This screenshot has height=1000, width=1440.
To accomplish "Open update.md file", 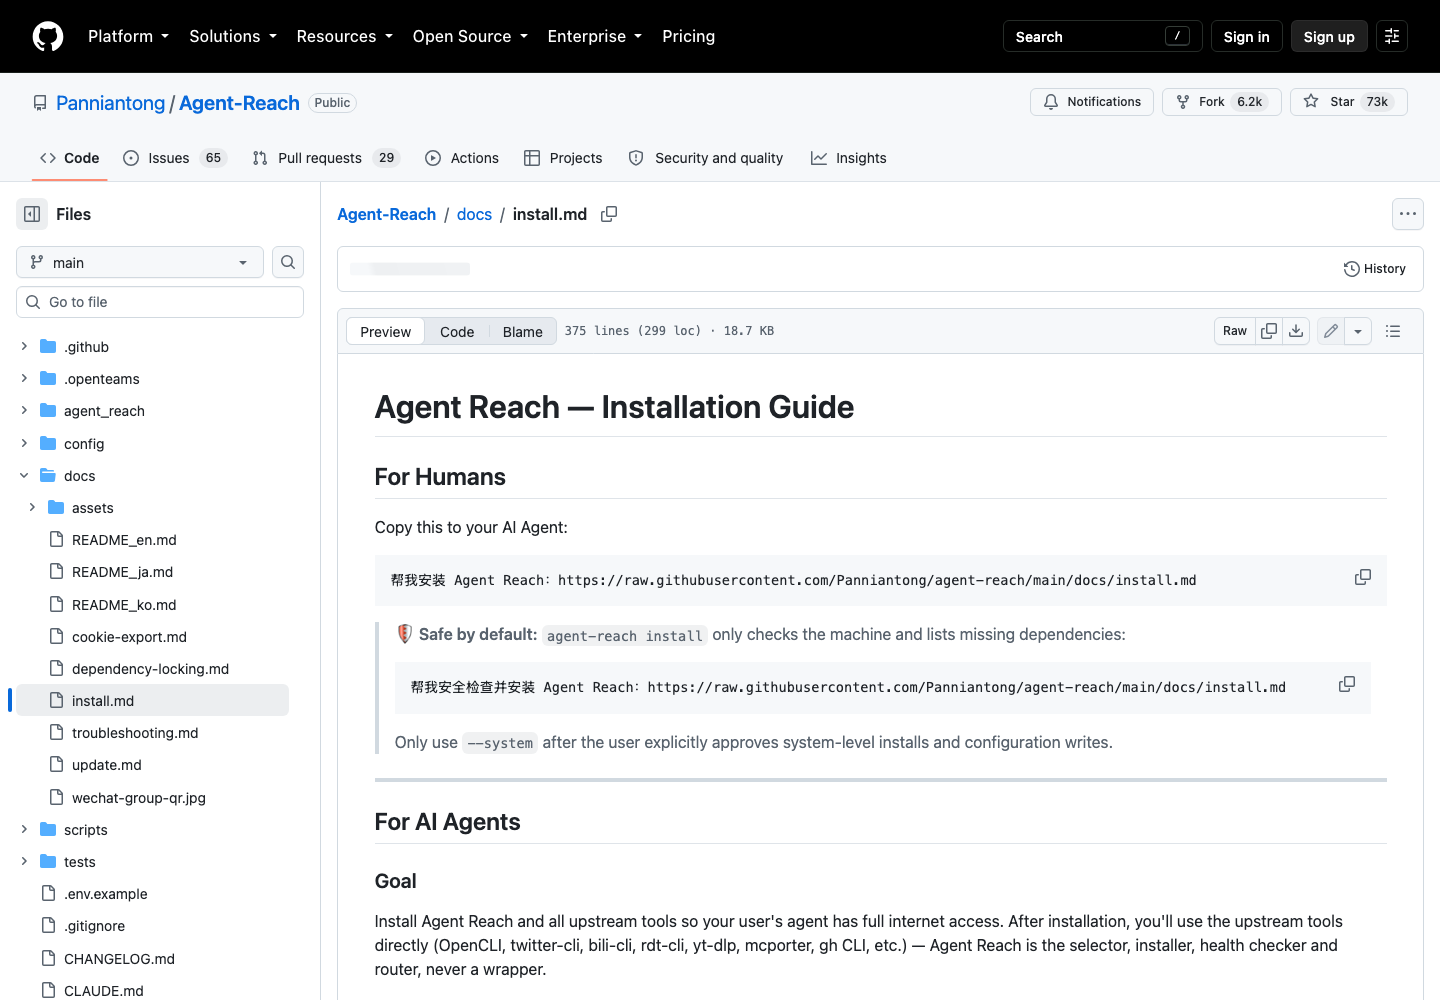I will 107,765.
